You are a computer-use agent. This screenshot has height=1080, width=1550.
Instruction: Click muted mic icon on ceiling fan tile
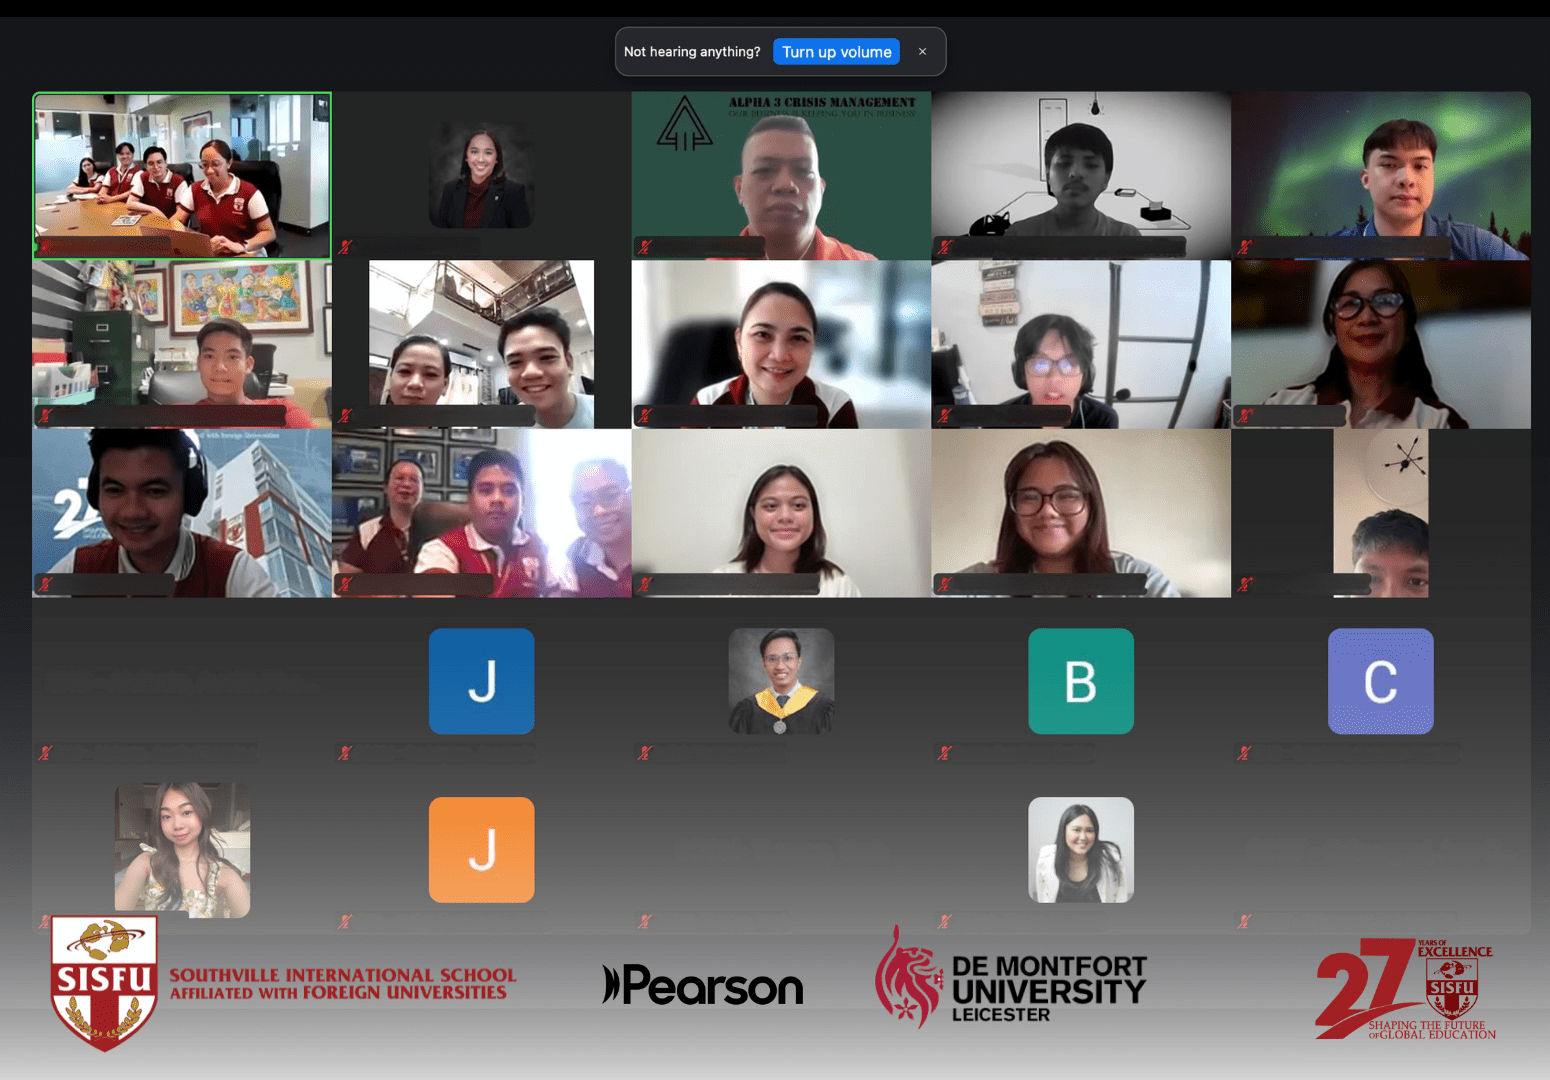1244,584
